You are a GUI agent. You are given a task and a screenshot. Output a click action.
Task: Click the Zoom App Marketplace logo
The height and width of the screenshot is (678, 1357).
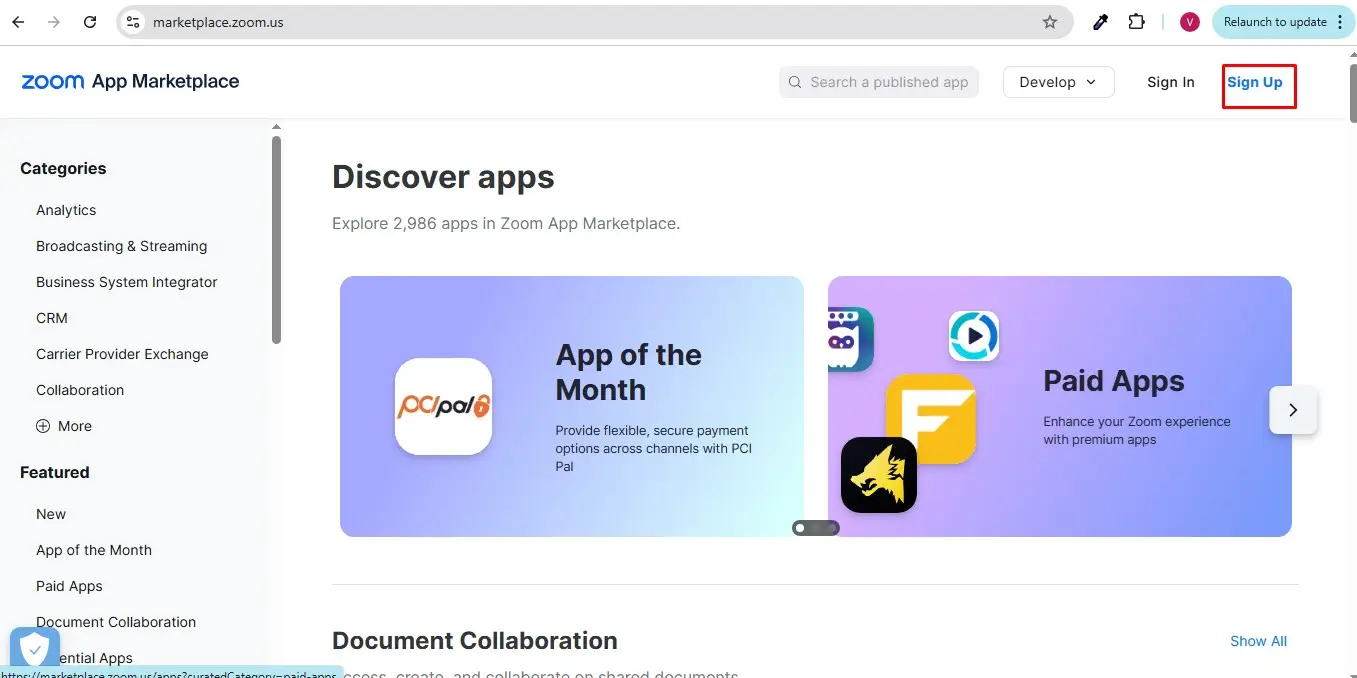130,82
